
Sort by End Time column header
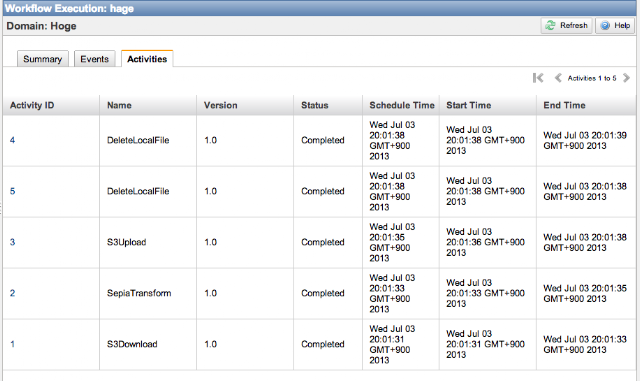(x=586, y=105)
